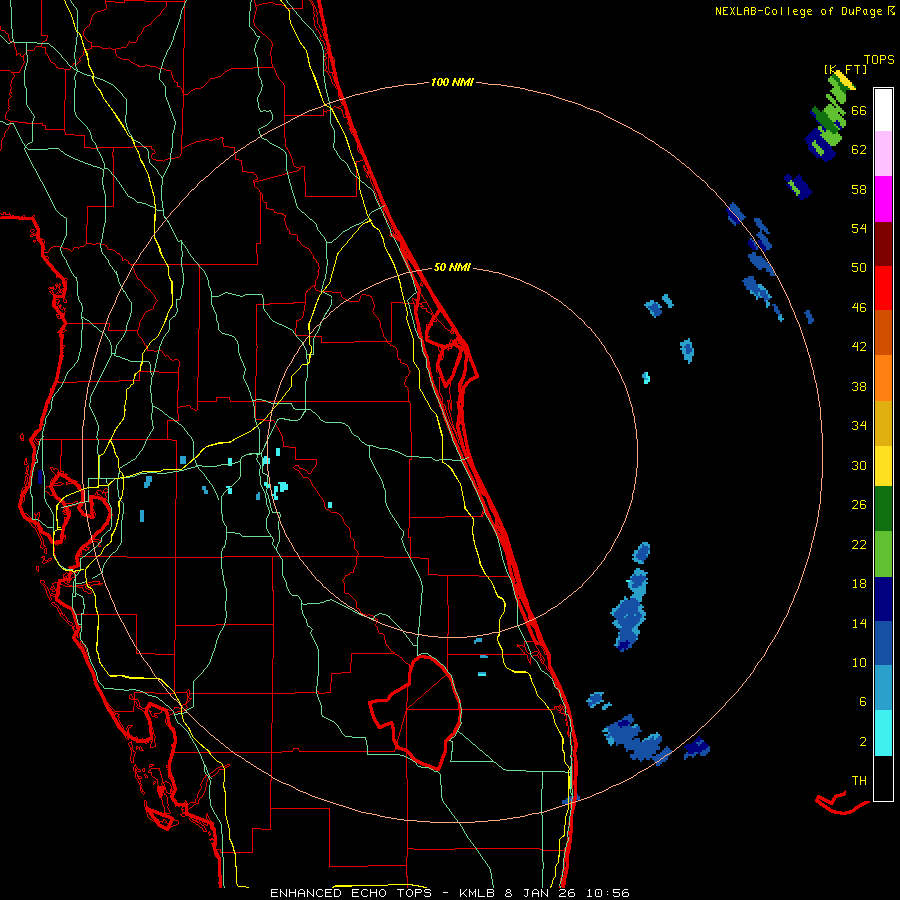Select the "66" scale value
Image resolution: width=900 pixels, height=900 pixels.
coord(859,110)
